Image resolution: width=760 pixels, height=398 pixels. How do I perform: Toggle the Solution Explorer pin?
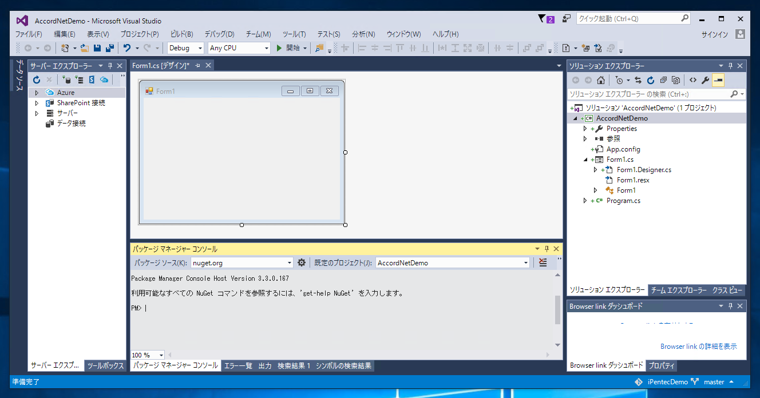point(730,65)
